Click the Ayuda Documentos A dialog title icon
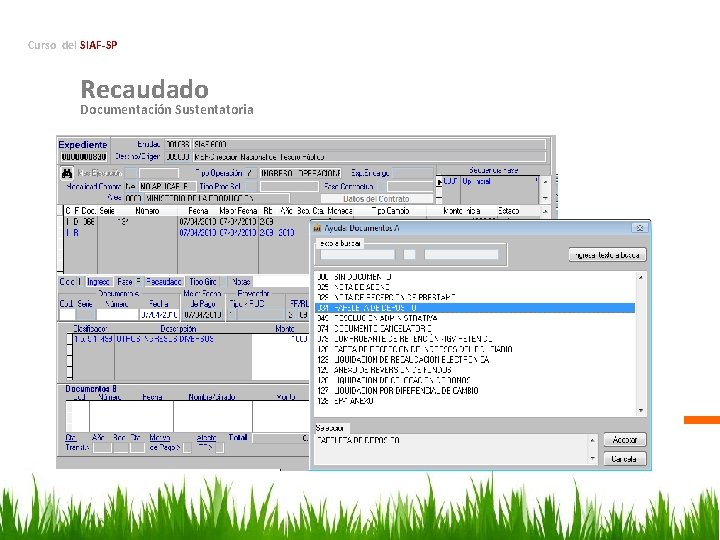This screenshot has width=720, height=540. 317,228
